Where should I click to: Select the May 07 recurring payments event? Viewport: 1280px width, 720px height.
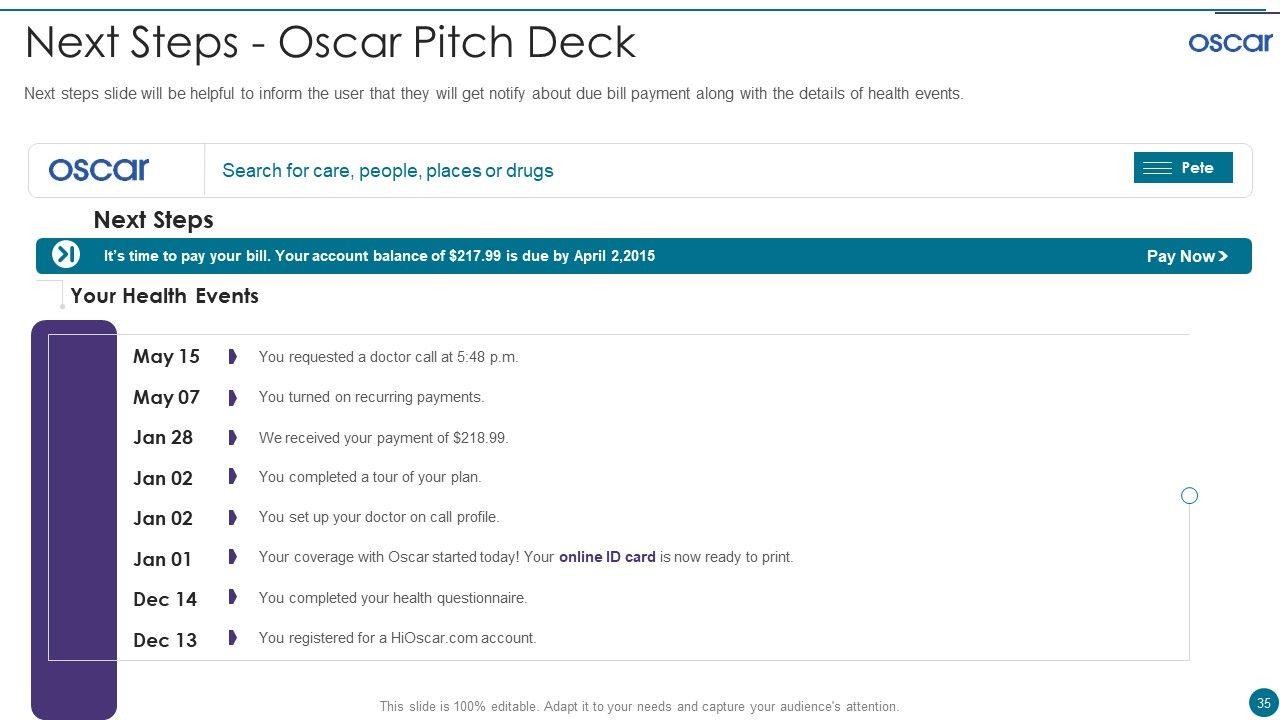click(x=371, y=397)
